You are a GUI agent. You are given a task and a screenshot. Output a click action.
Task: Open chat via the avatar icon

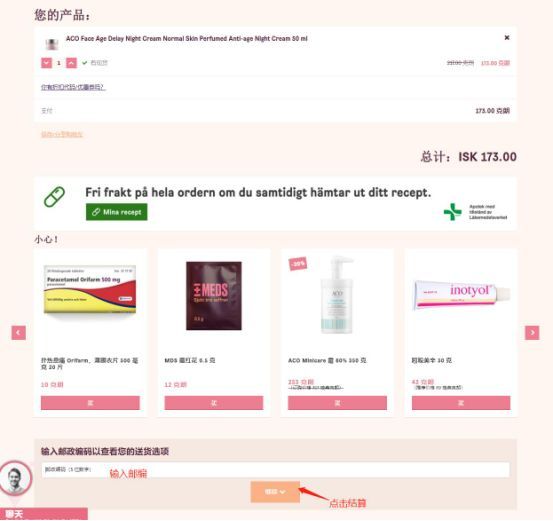(15, 479)
